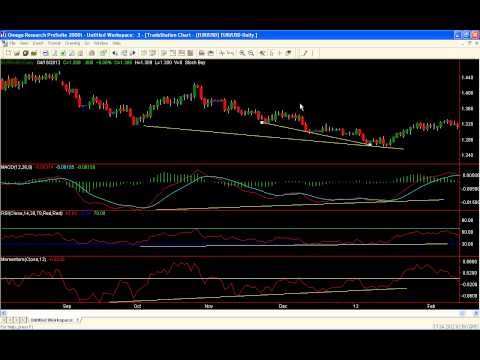
Task: Open the Format menu
Action: 54,43
